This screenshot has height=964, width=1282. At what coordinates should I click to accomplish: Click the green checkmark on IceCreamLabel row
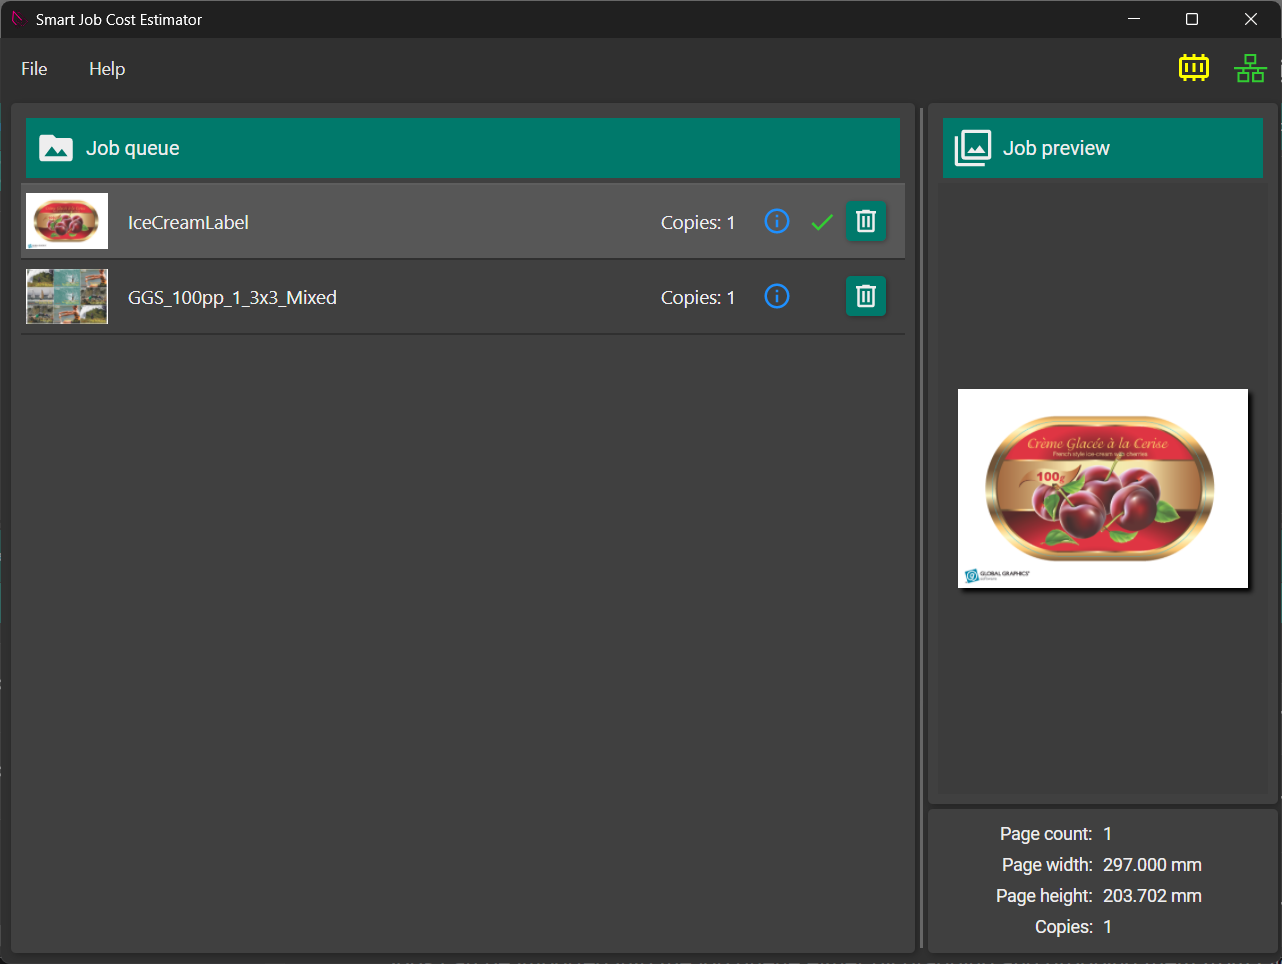[x=822, y=222]
